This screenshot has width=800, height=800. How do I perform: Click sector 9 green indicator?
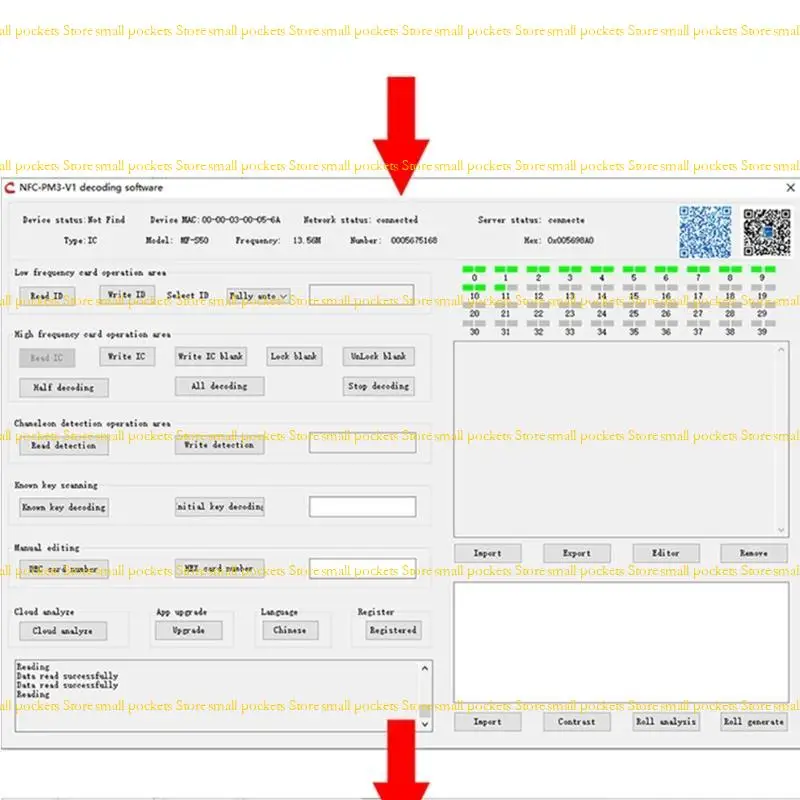point(762,269)
